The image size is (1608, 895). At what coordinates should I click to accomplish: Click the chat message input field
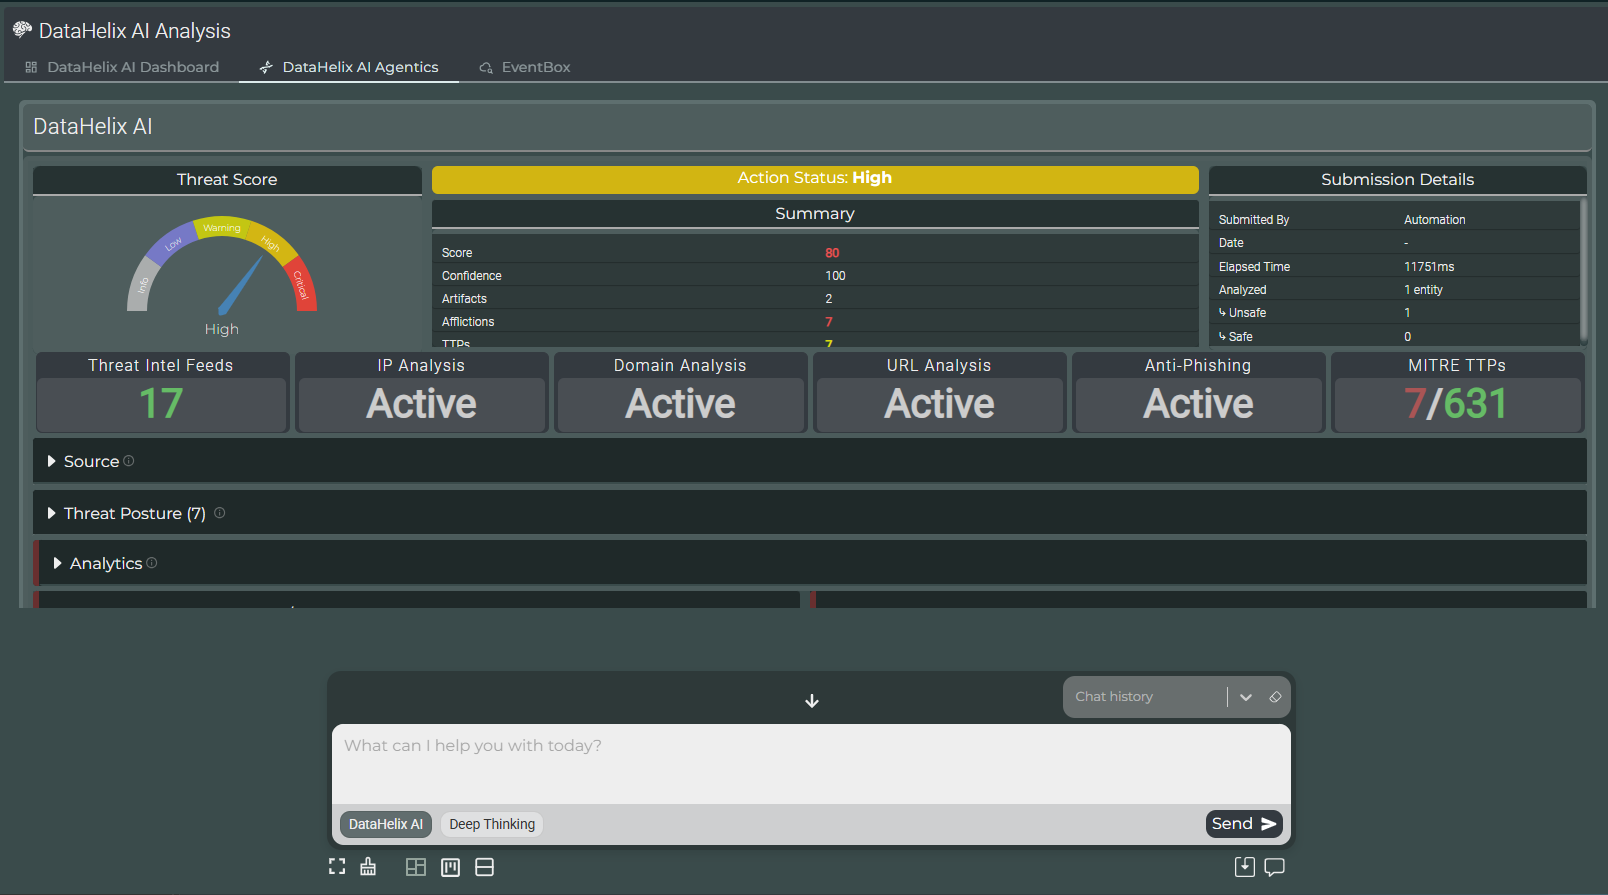[x=811, y=764]
